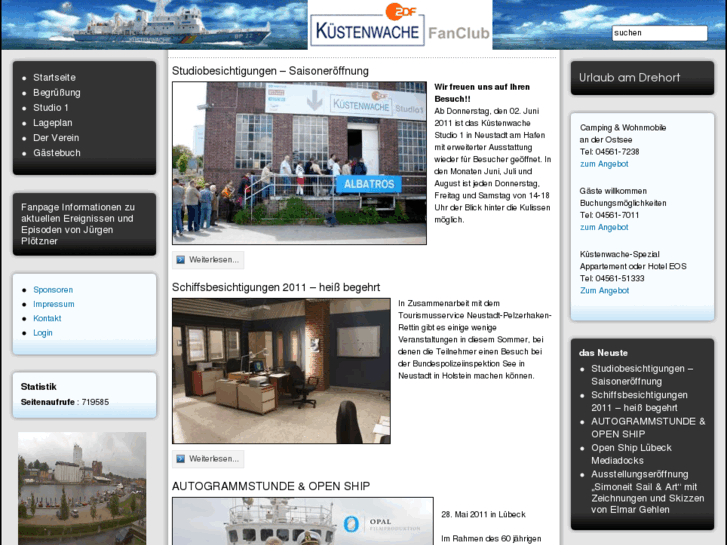This screenshot has height=545, width=727.
Task: Open Studiobesichtigungen – Saisoneröffnung article headline
Action: pos(270,71)
